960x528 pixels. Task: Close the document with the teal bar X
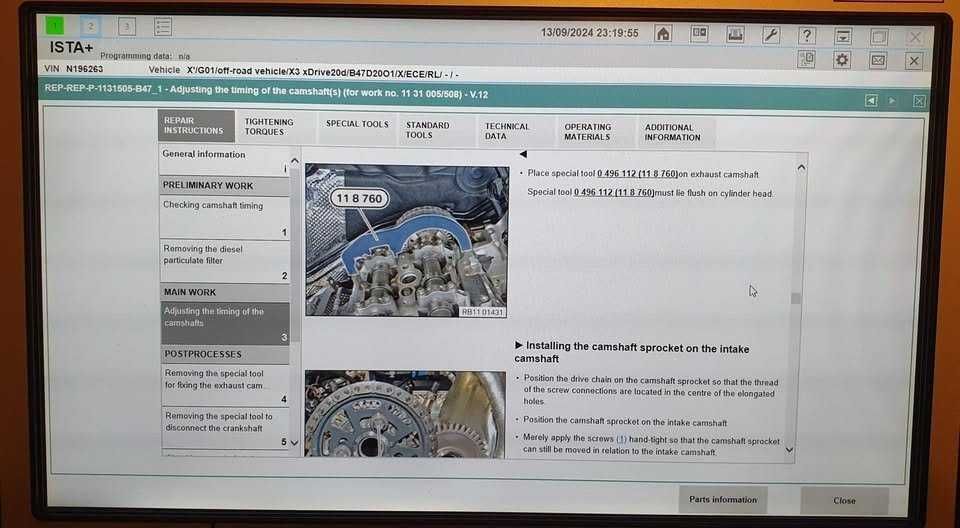pos(919,101)
